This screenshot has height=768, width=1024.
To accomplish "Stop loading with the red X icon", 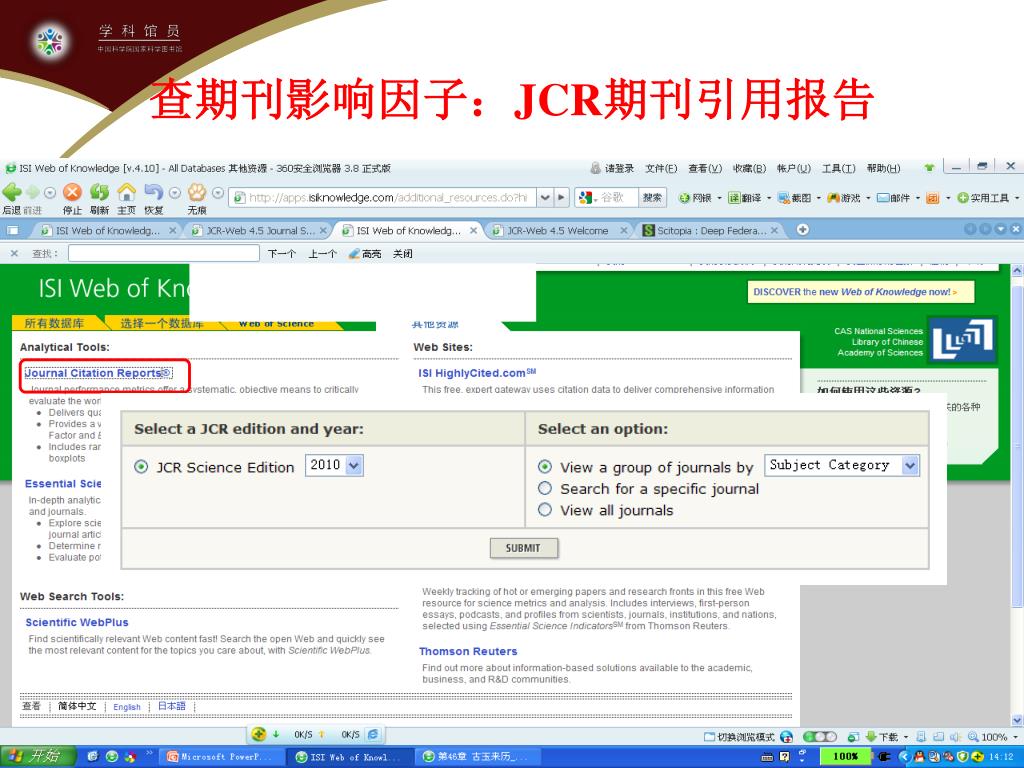I will 72,192.
